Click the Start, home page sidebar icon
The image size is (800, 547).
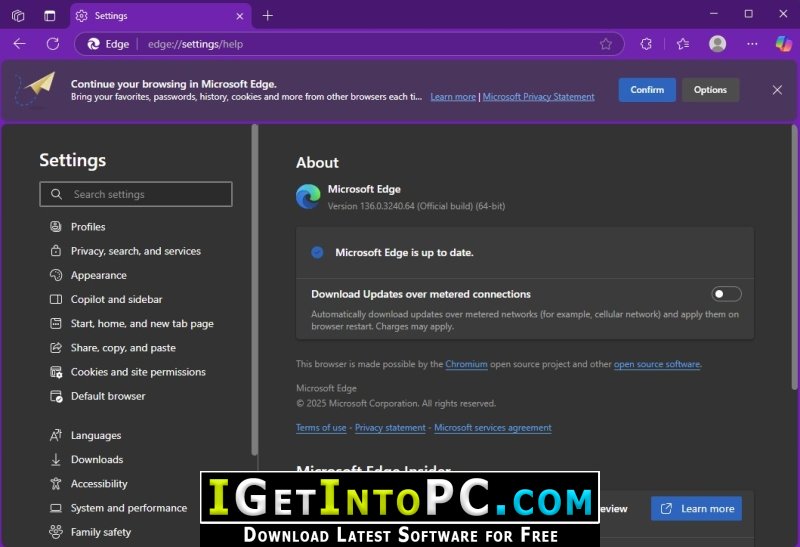click(56, 324)
